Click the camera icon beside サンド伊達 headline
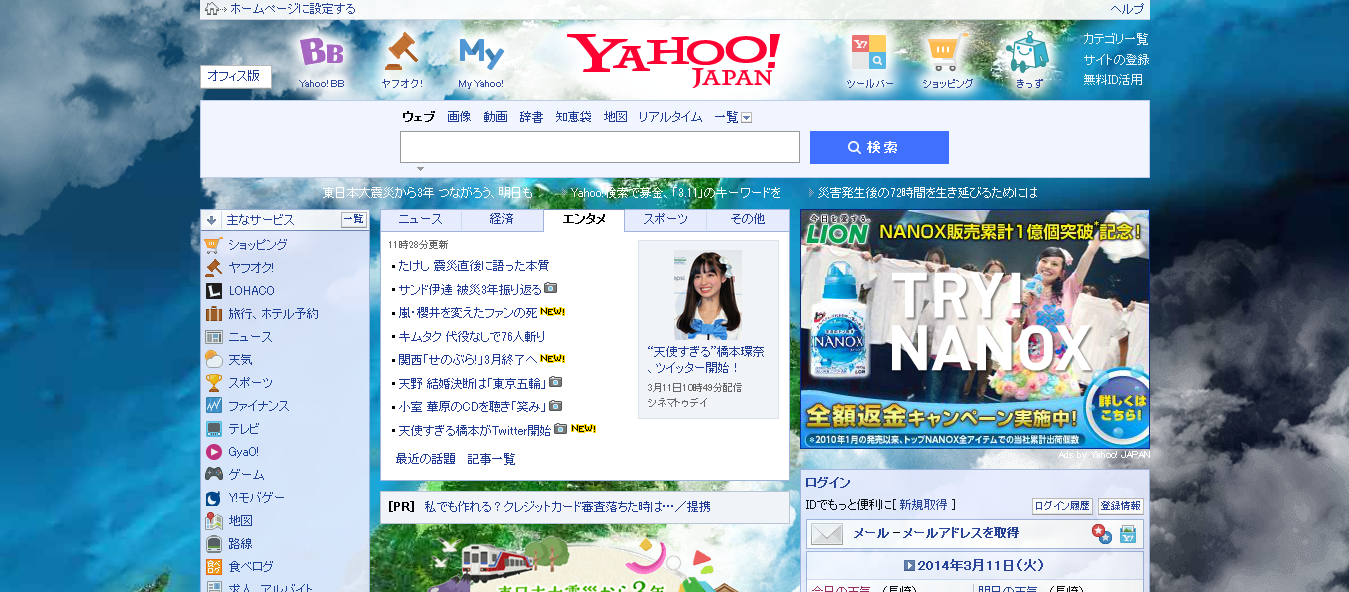This screenshot has width=1349, height=592. (550, 288)
